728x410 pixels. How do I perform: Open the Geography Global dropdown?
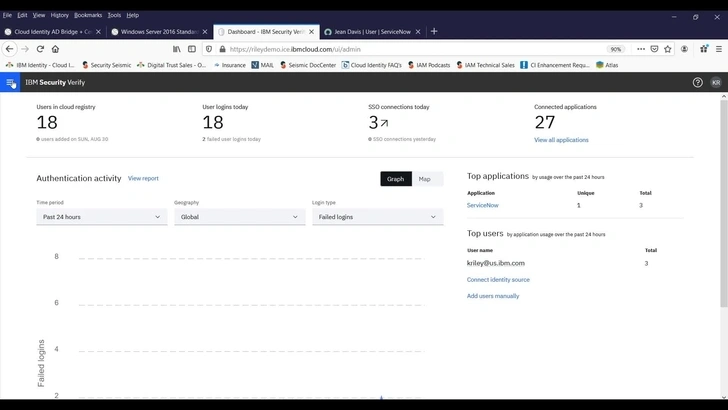point(239,217)
